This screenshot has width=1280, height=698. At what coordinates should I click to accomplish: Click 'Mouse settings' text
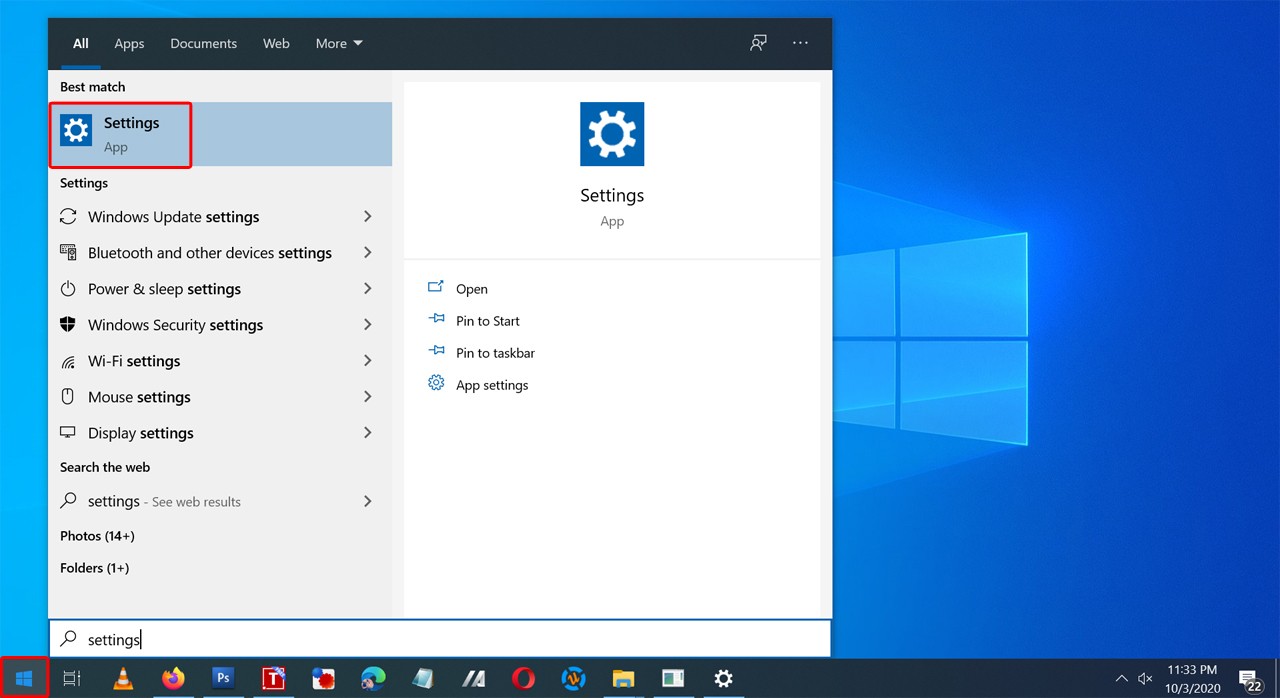(x=139, y=397)
